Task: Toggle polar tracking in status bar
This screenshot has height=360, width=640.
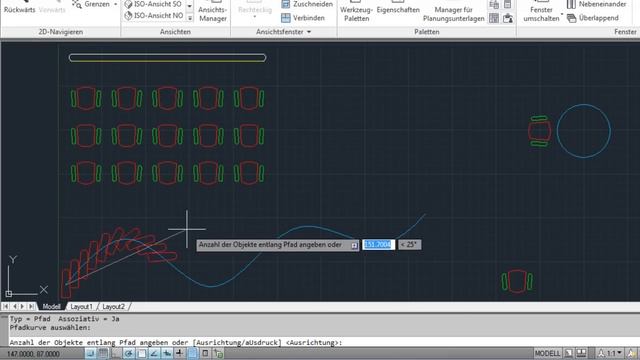Action: point(129,353)
